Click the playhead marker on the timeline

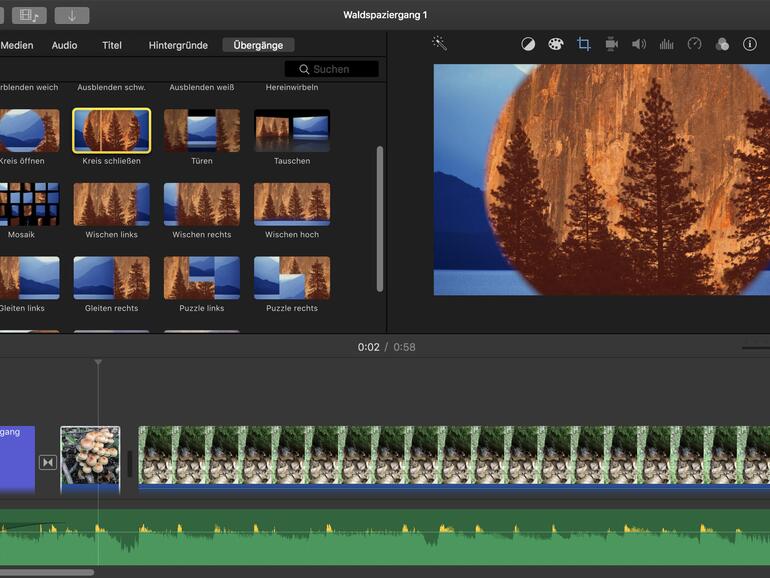click(x=98, y=362)
